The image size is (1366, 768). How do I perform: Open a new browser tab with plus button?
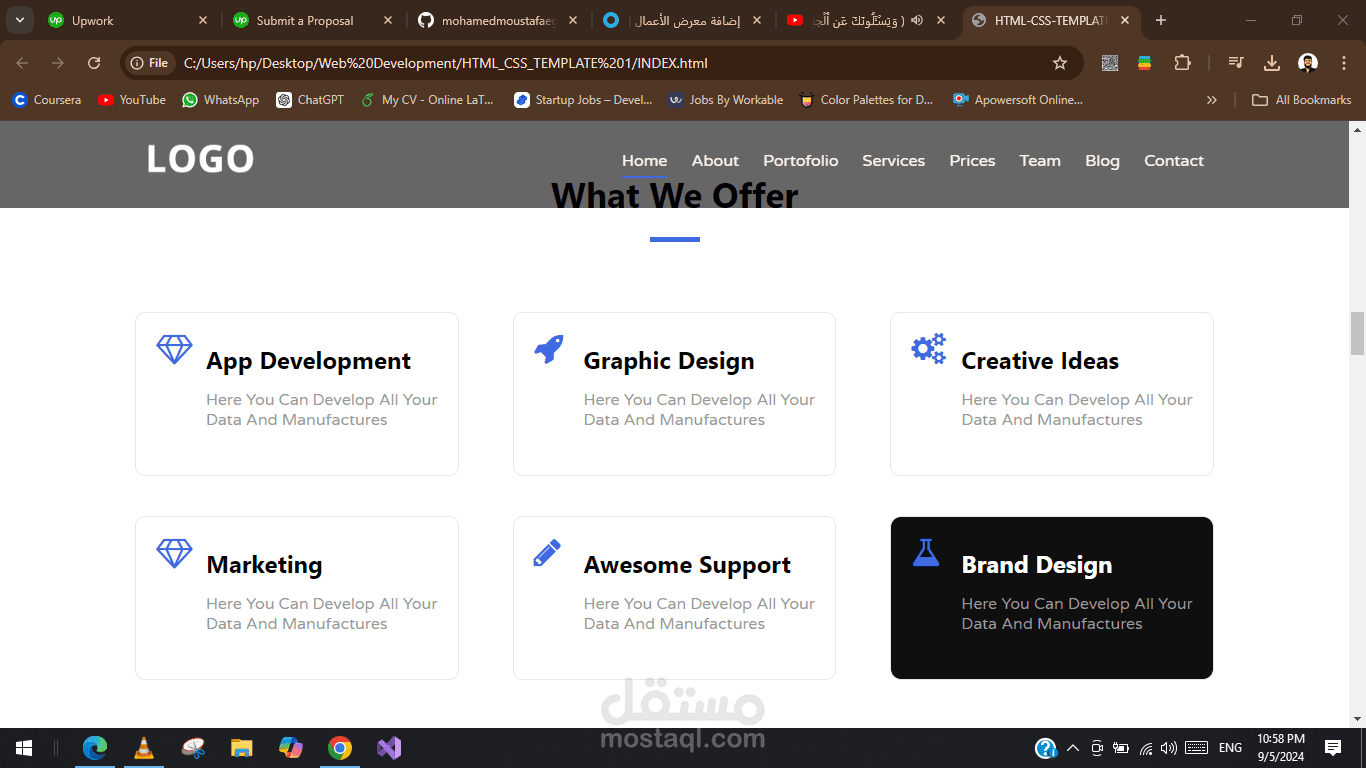click(x=1161, y=20)
